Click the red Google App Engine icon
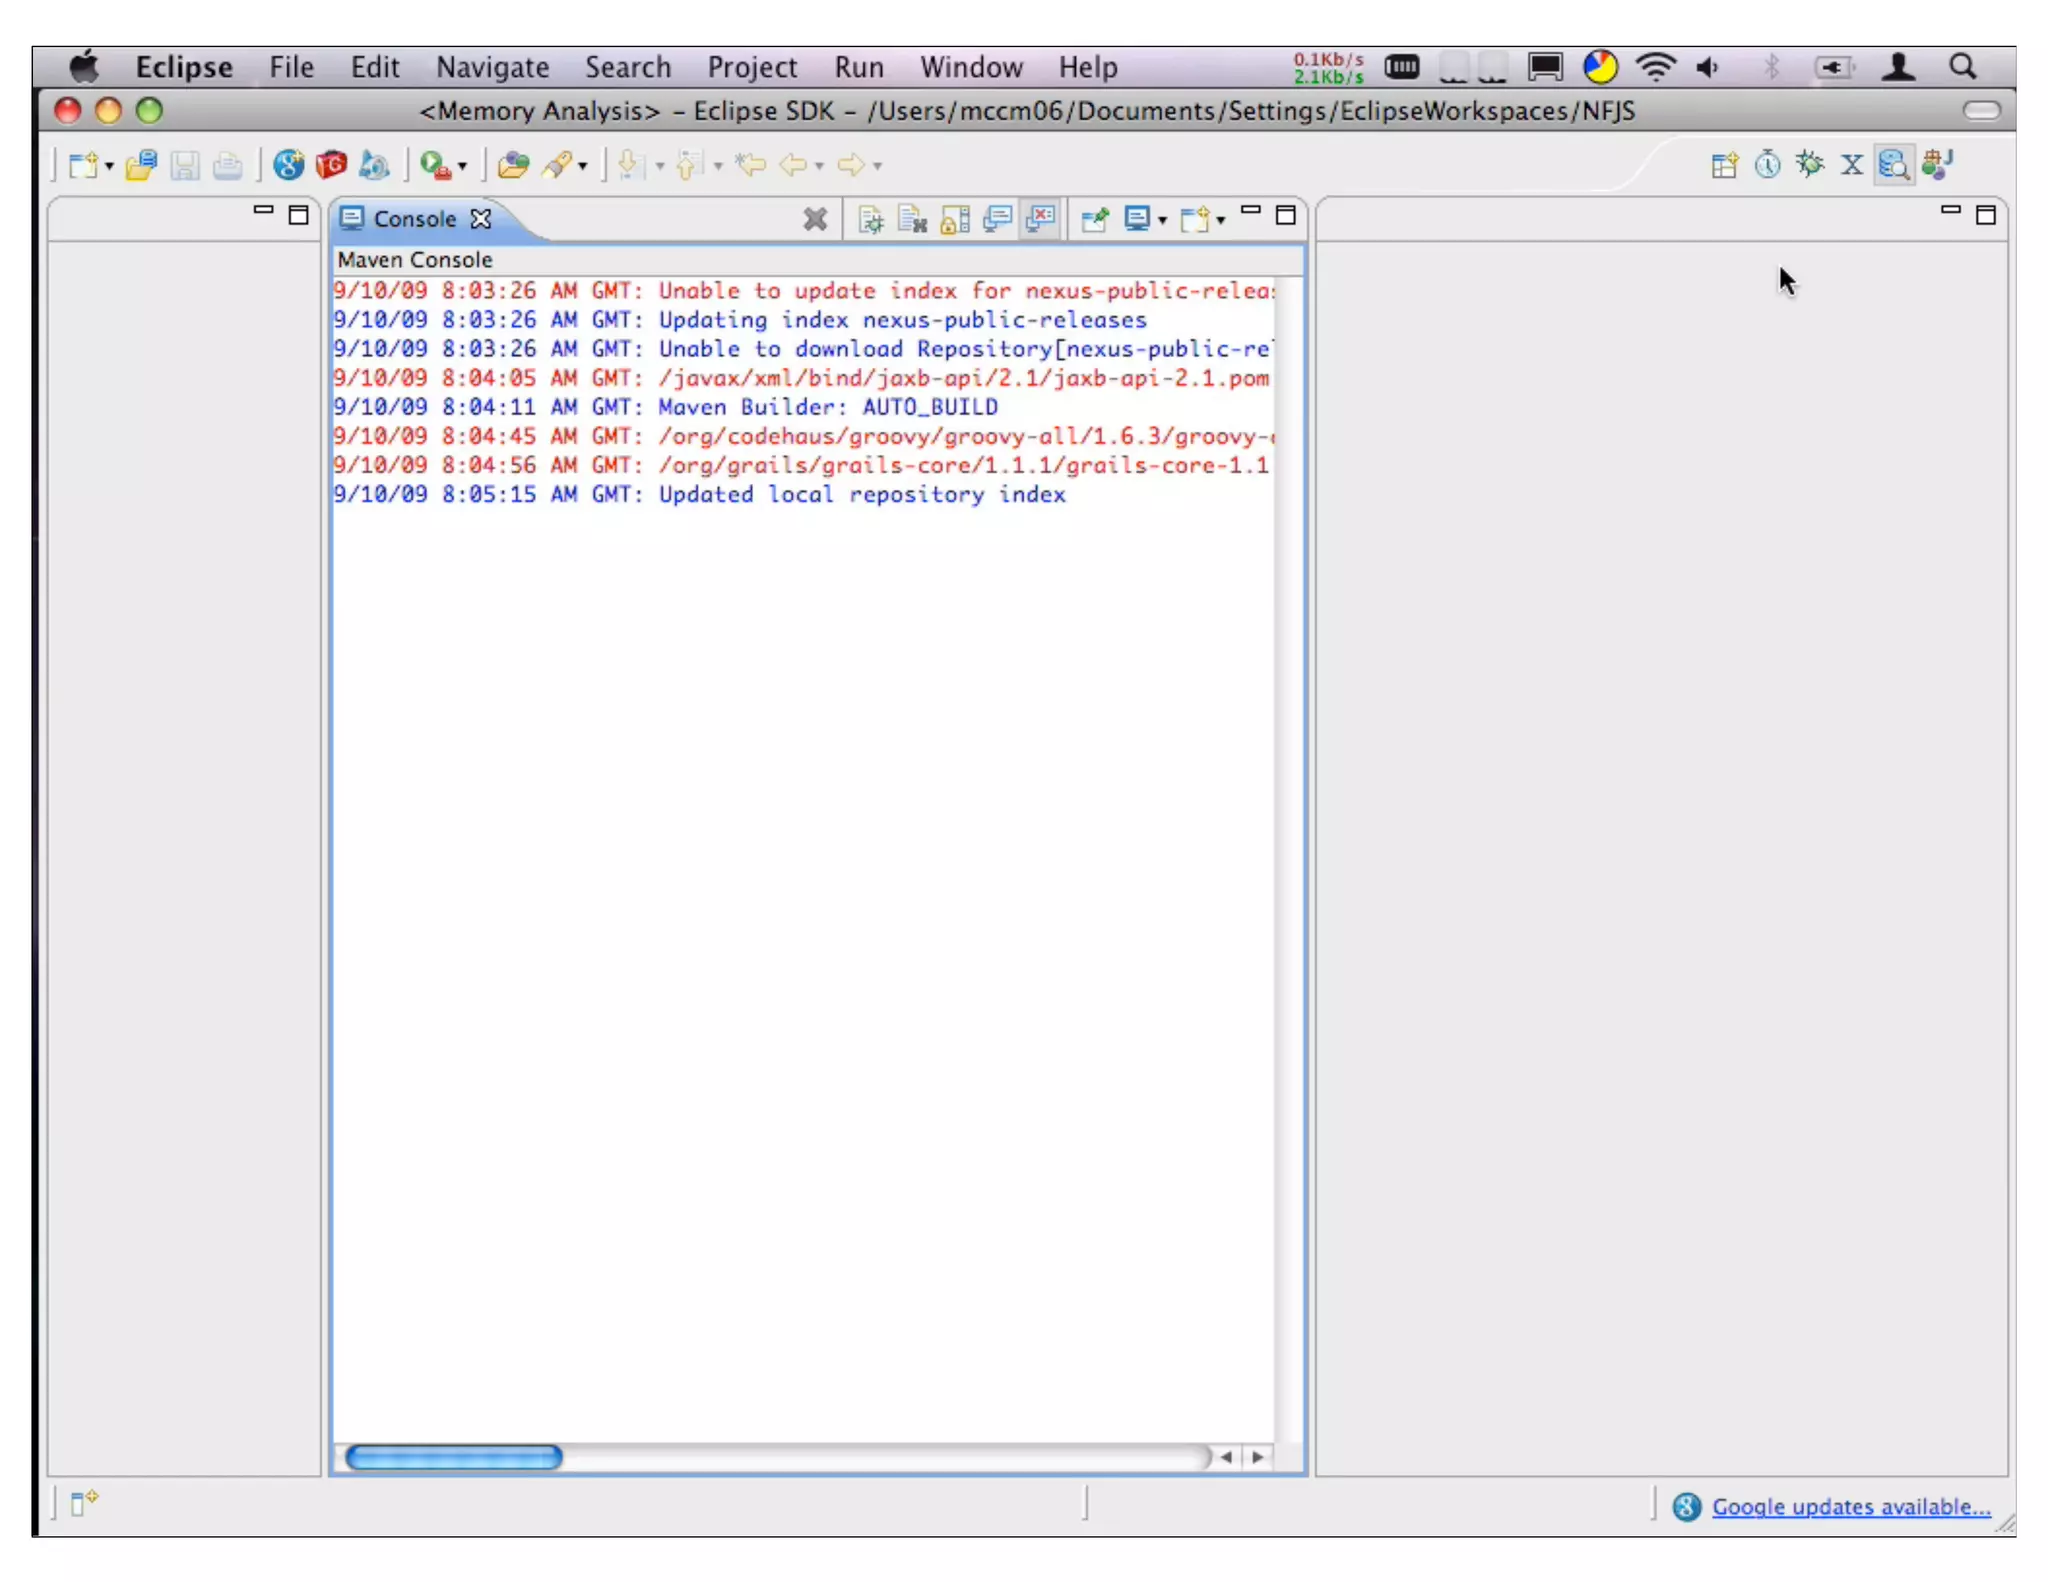Viewport: 2048px width, 1582px height. click(x=331, y=165)
